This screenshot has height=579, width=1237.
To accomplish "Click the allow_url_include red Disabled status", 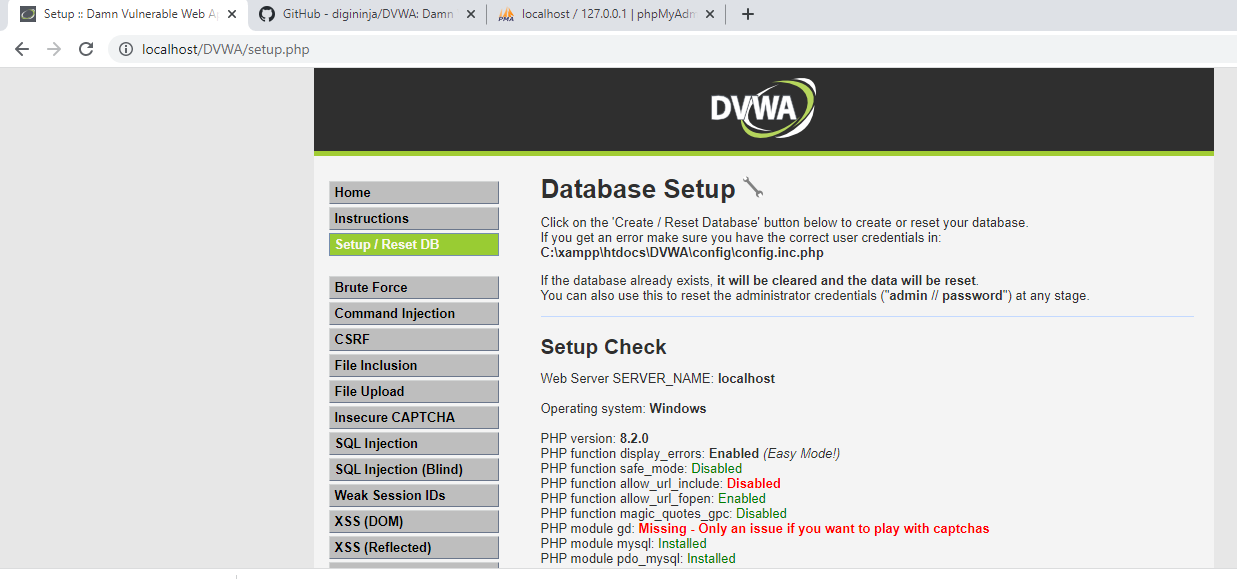I will 753,483.
